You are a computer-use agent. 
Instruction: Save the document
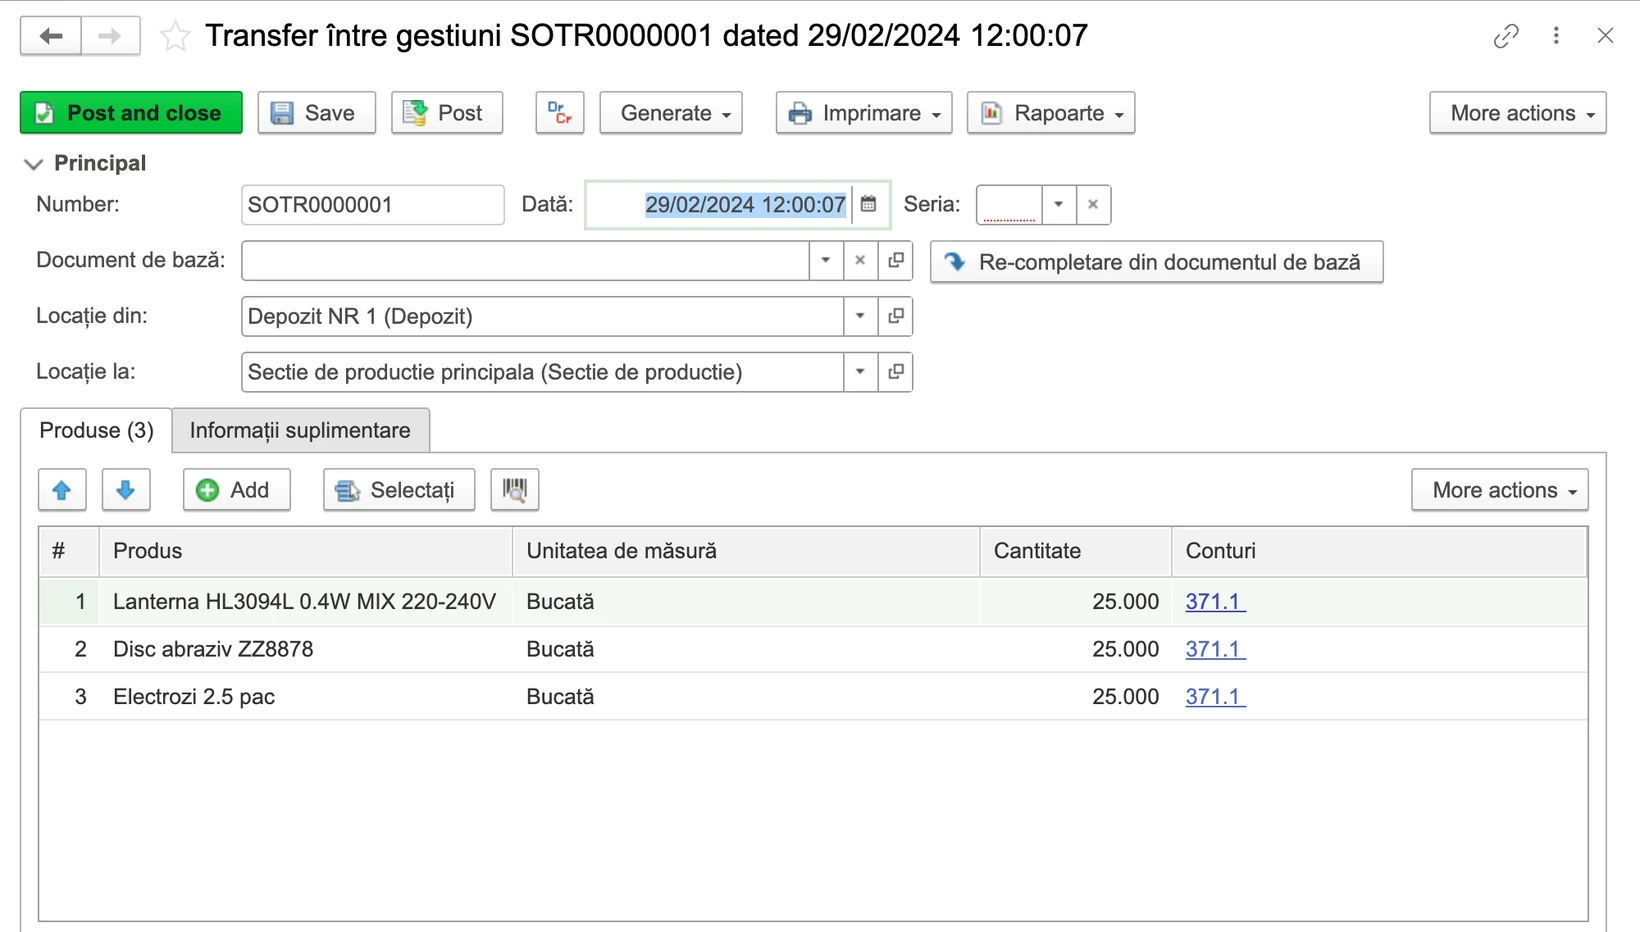(x=317, y=113)
